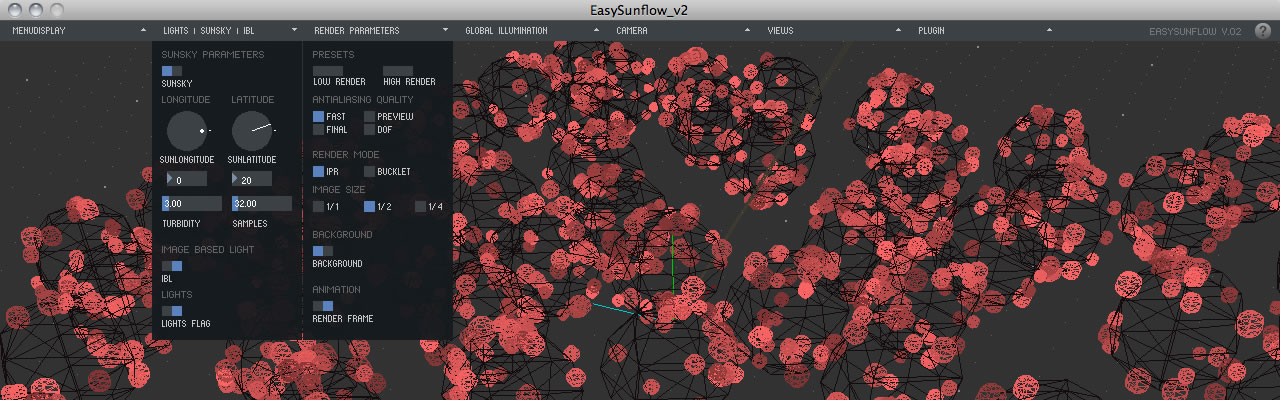The height and width of the screenshot is (400, 1280).
Task: Select Fast antialiasing quality
Action: [318, 117]
